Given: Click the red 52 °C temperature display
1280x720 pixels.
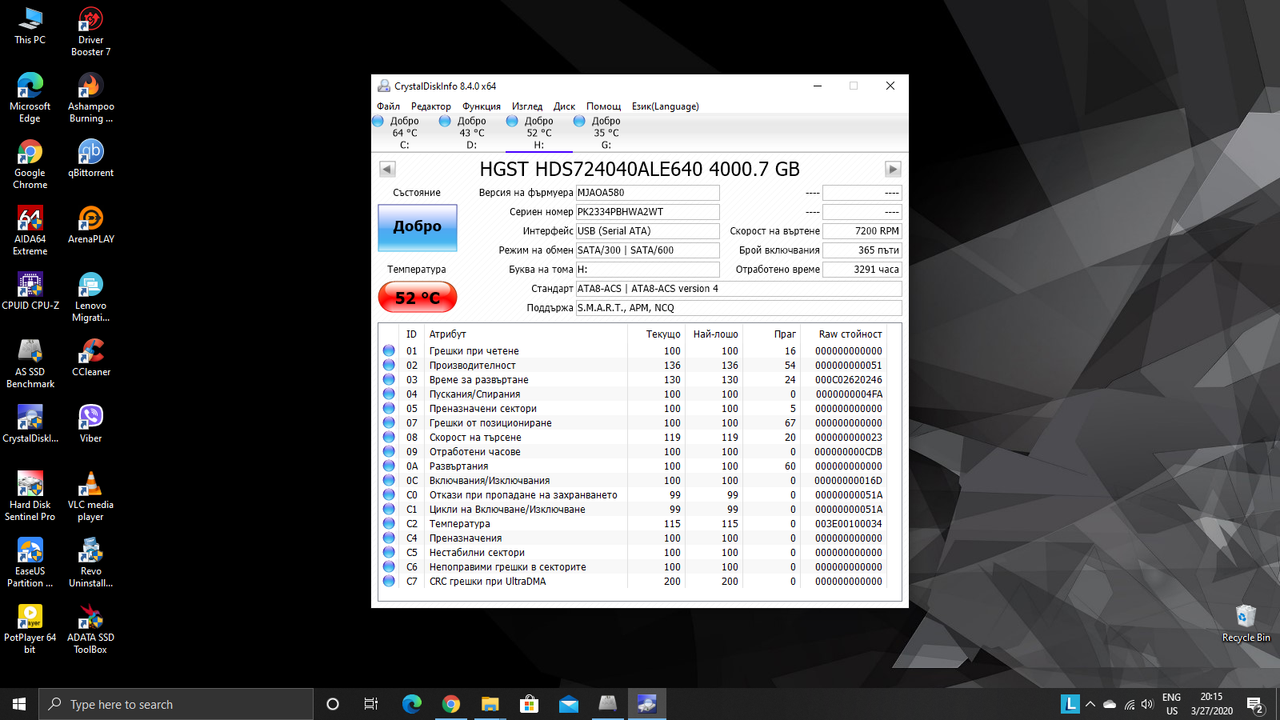Looking at the screenshot, I should tap(417, 297).
